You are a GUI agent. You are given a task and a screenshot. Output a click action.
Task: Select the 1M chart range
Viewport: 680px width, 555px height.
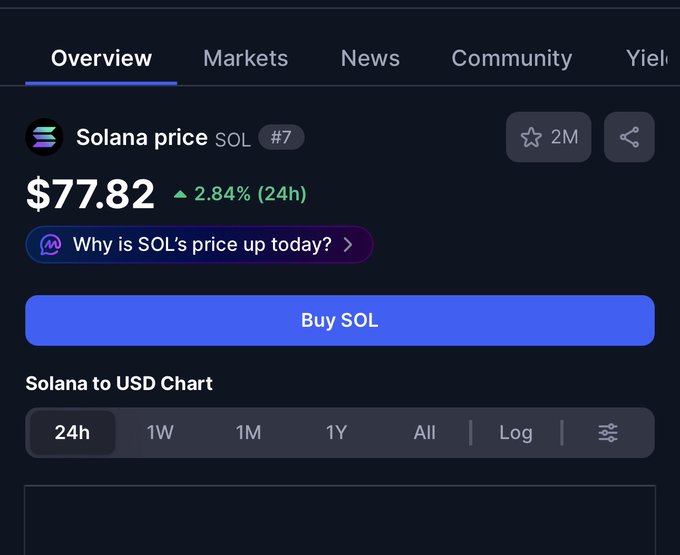[248, 432]
